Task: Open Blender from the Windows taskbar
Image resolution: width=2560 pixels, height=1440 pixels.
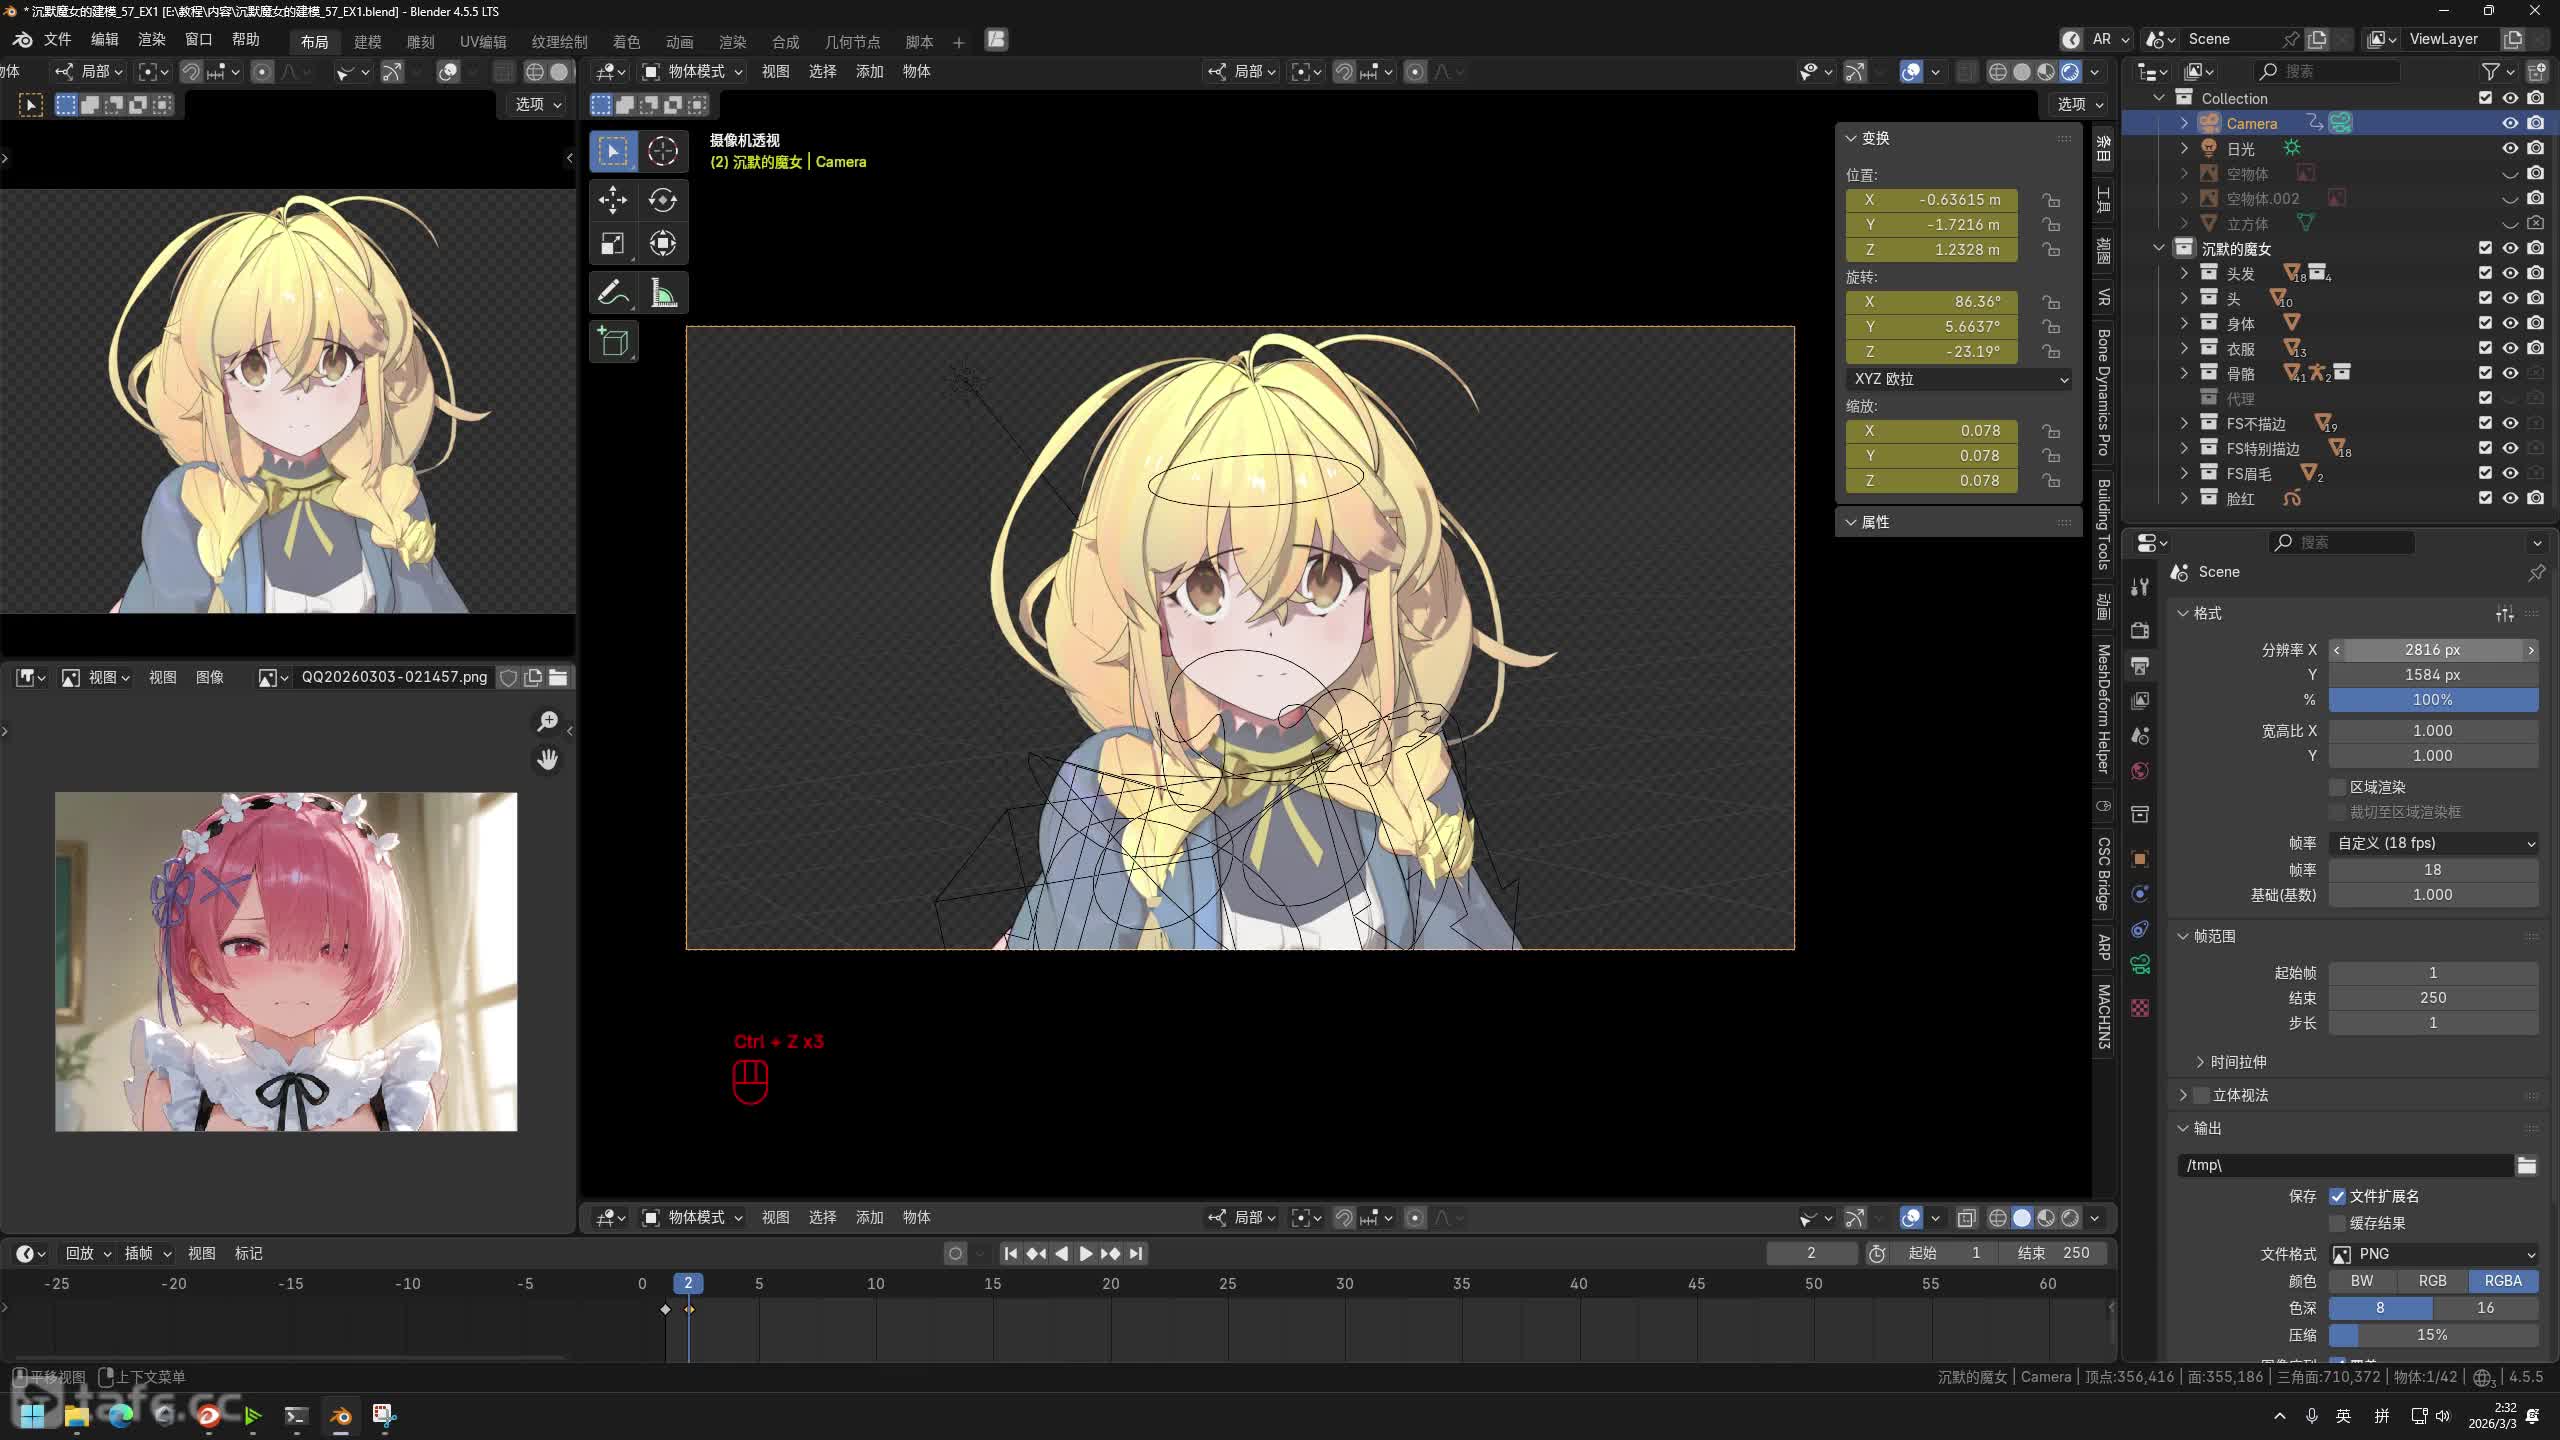Action: [x=341, y=1415]
